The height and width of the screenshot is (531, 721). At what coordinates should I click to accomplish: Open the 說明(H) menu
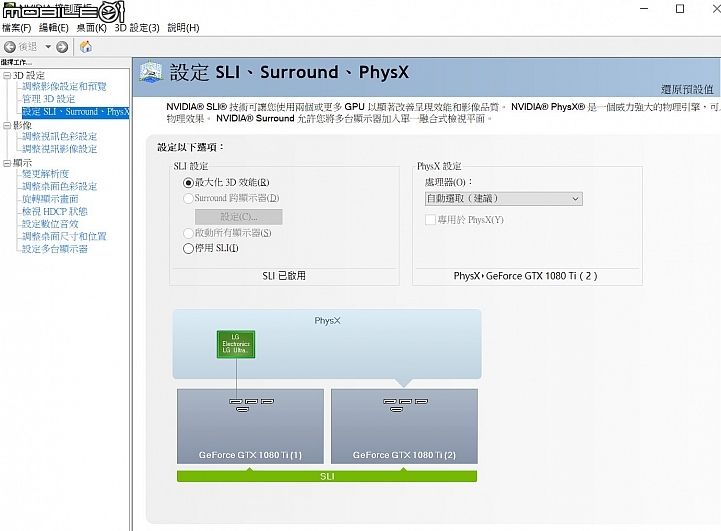pyautogui.click(x=183, y=28)
